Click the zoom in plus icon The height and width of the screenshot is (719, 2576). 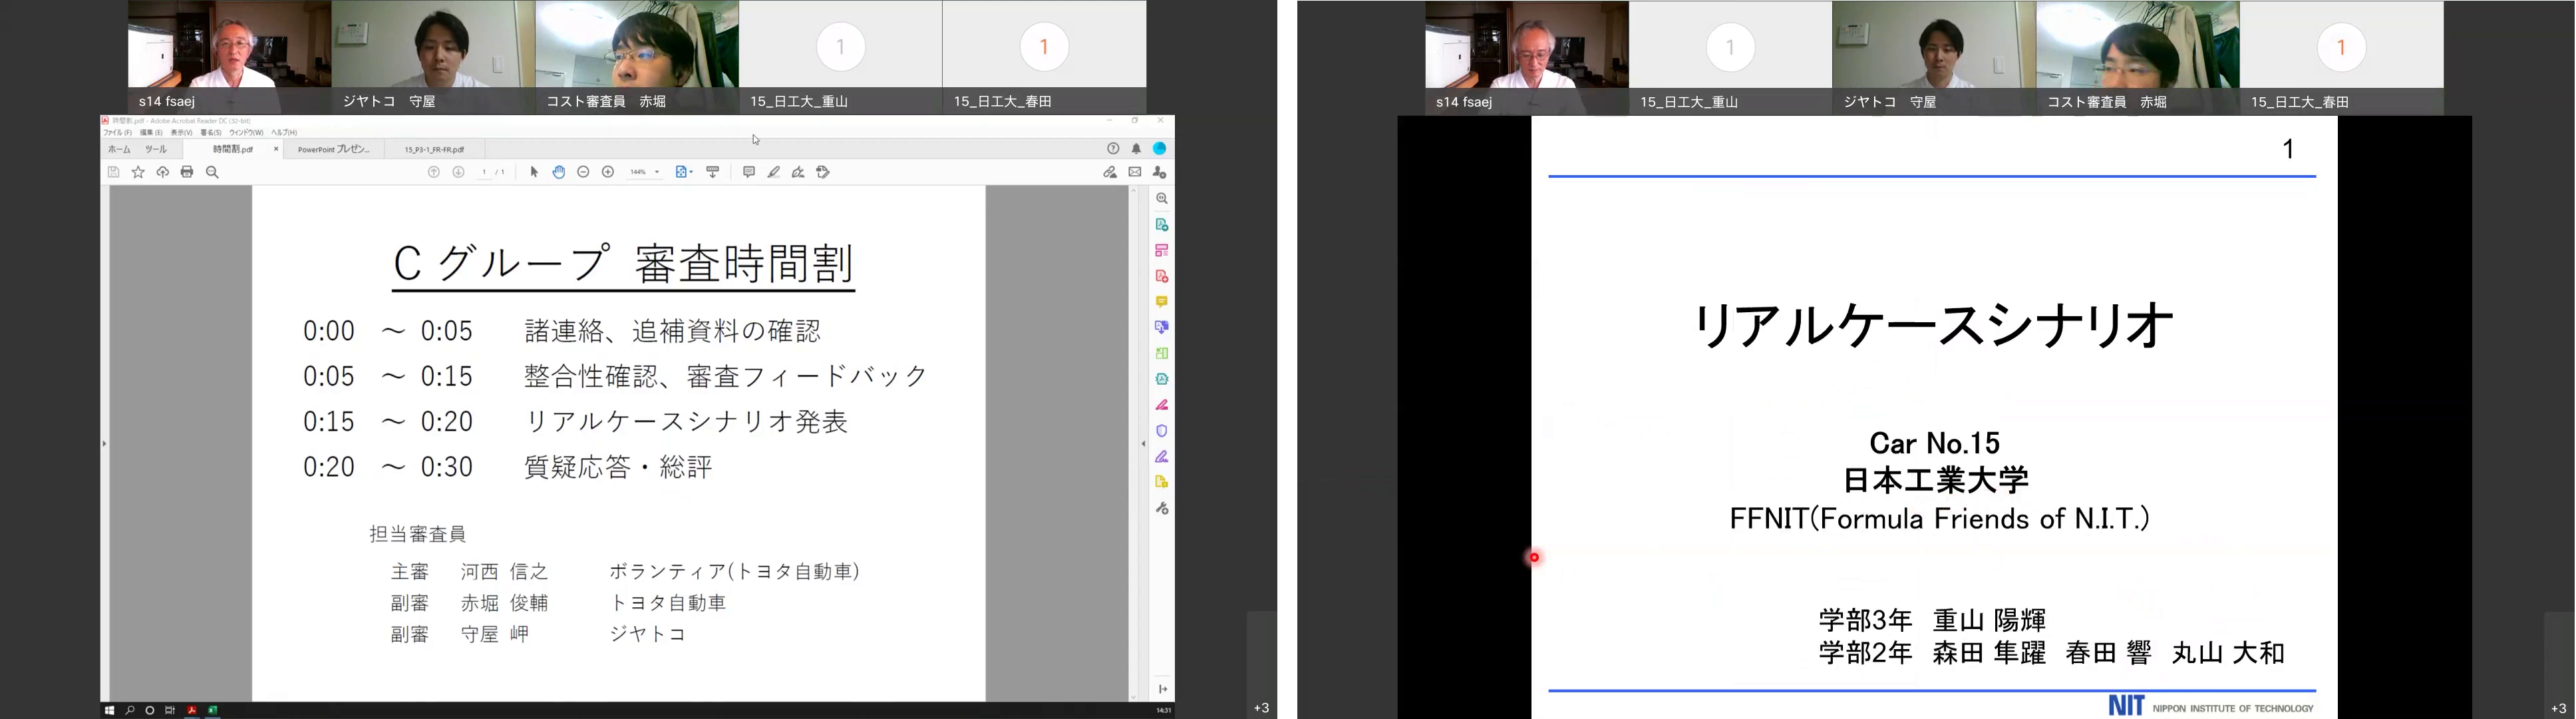(x=608, y=172)
